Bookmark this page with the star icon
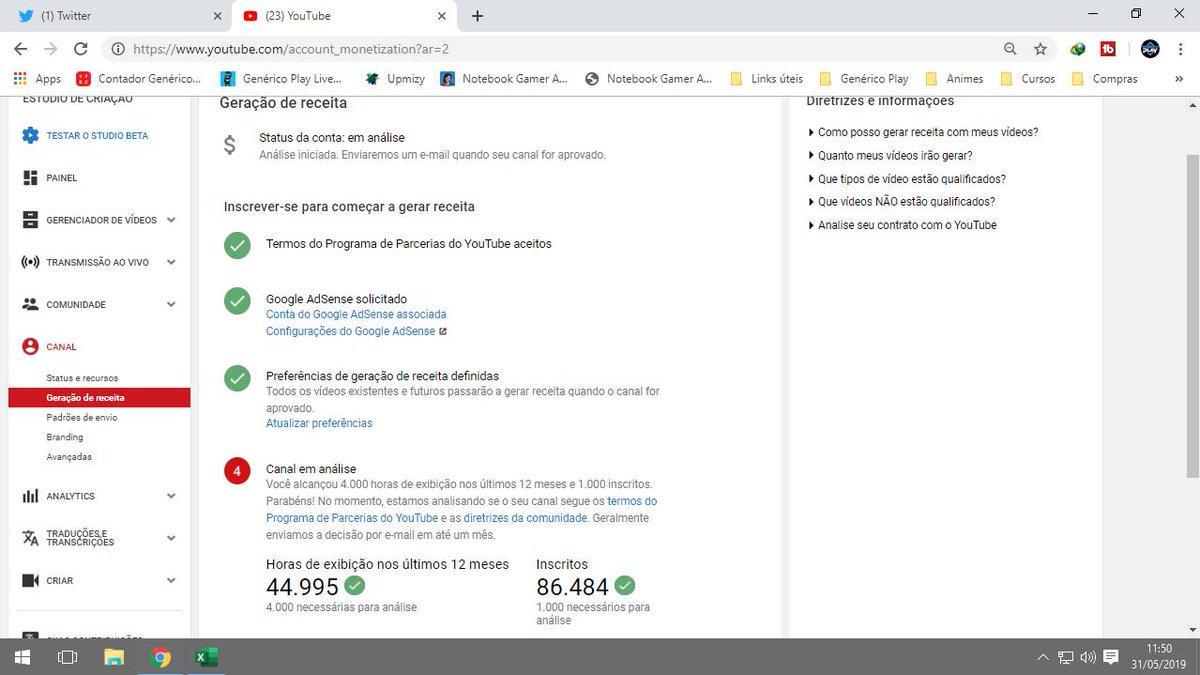The image size is (1200, 675). click(1040, 48)
